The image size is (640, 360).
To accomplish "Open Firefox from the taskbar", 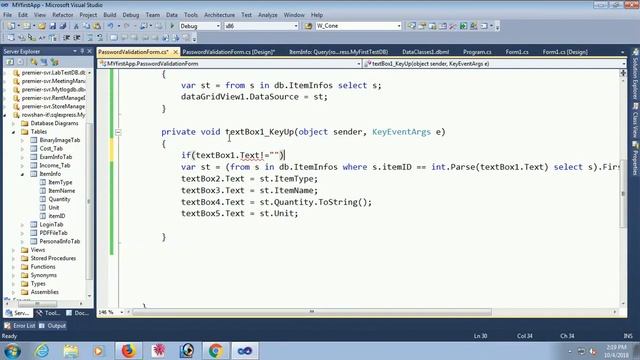I will pos(128,351).
